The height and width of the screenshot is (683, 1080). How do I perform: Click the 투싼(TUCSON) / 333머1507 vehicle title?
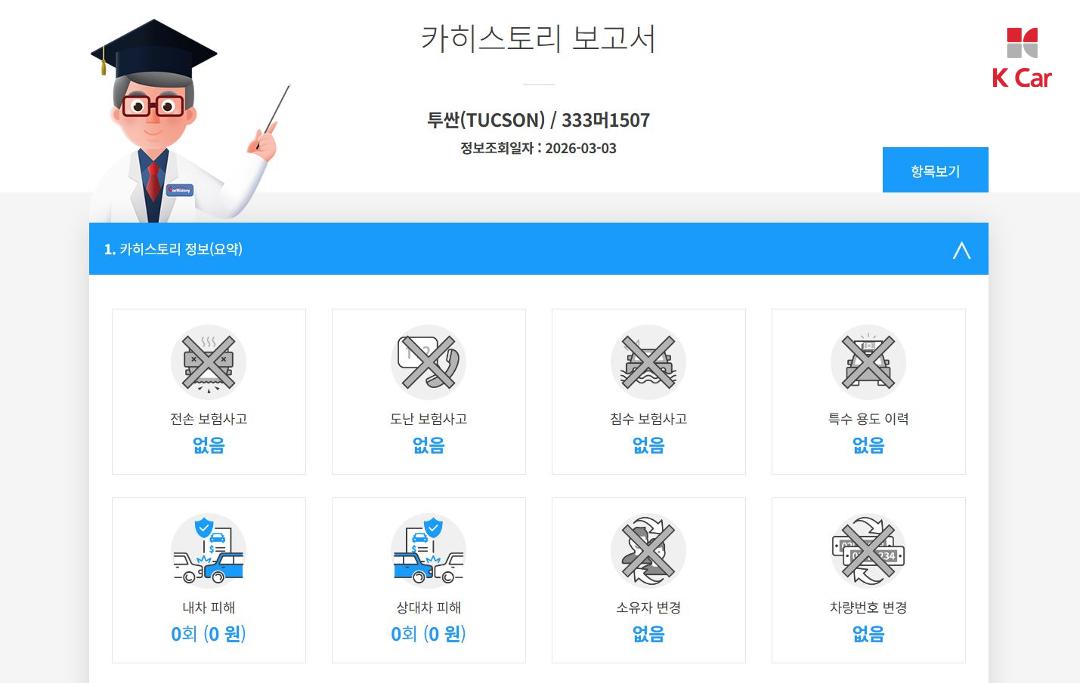(538, 120)
